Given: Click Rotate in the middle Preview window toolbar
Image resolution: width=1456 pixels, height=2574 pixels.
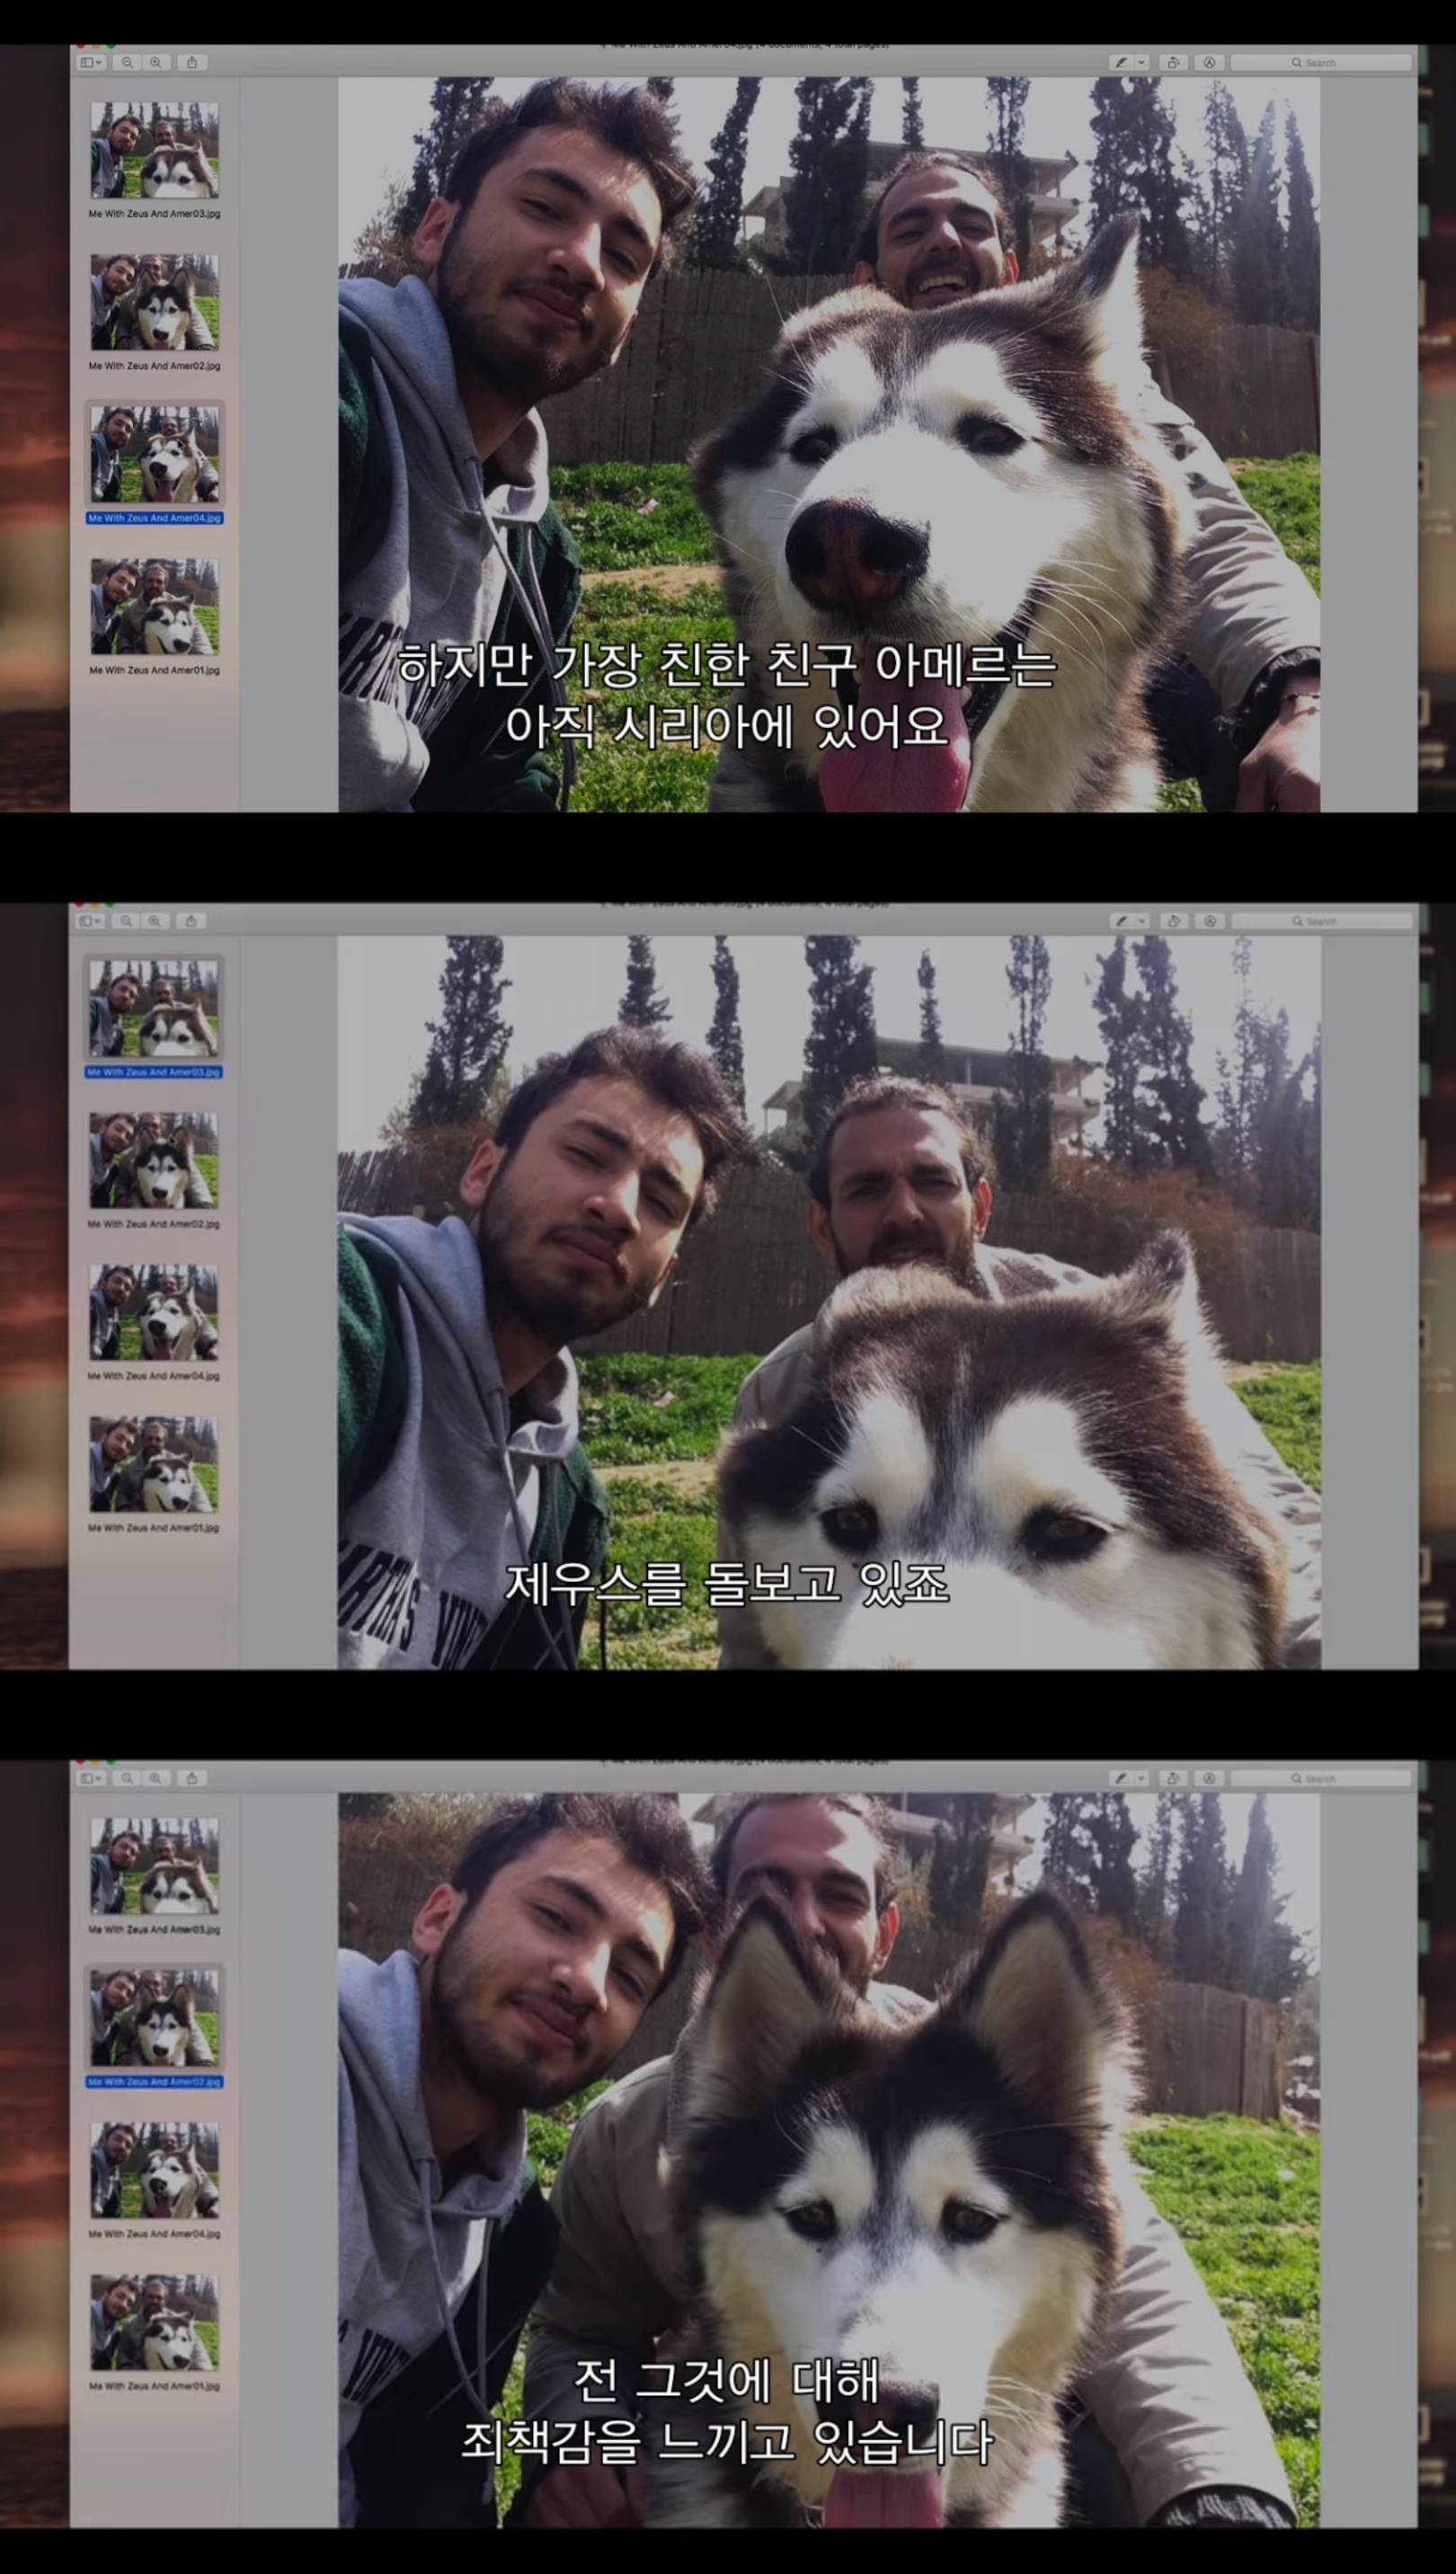Looking at the screenshot, I should (1173, 920).
